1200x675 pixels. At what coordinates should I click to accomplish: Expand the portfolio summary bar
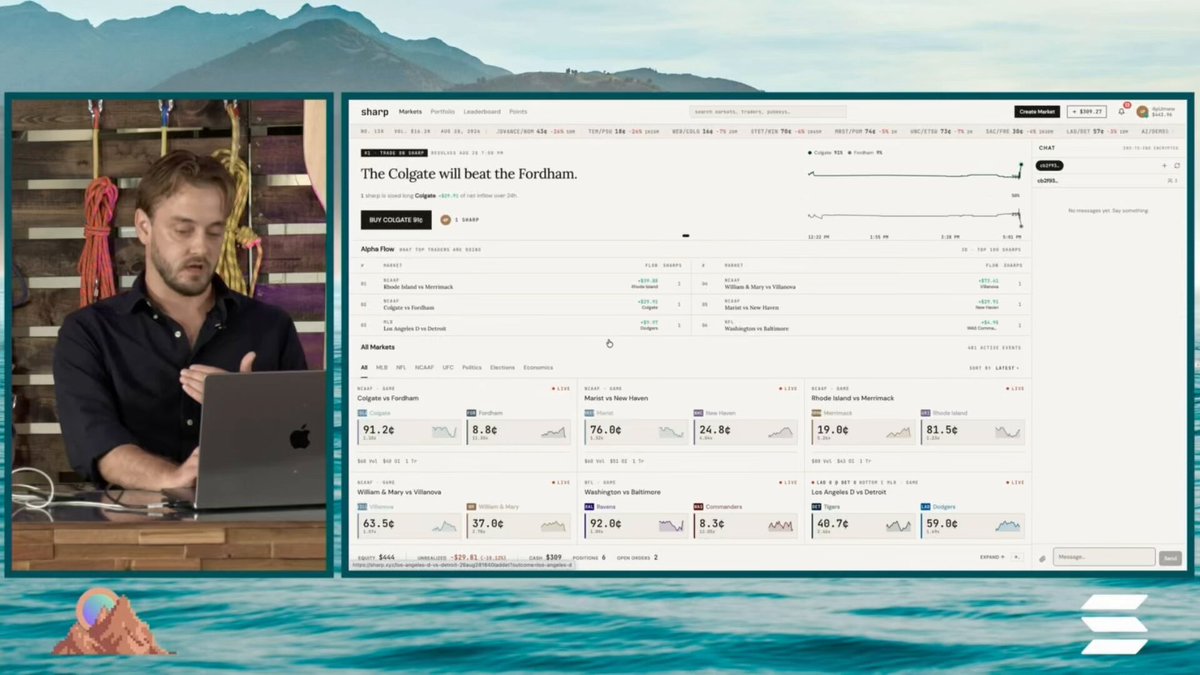point(993,557)
